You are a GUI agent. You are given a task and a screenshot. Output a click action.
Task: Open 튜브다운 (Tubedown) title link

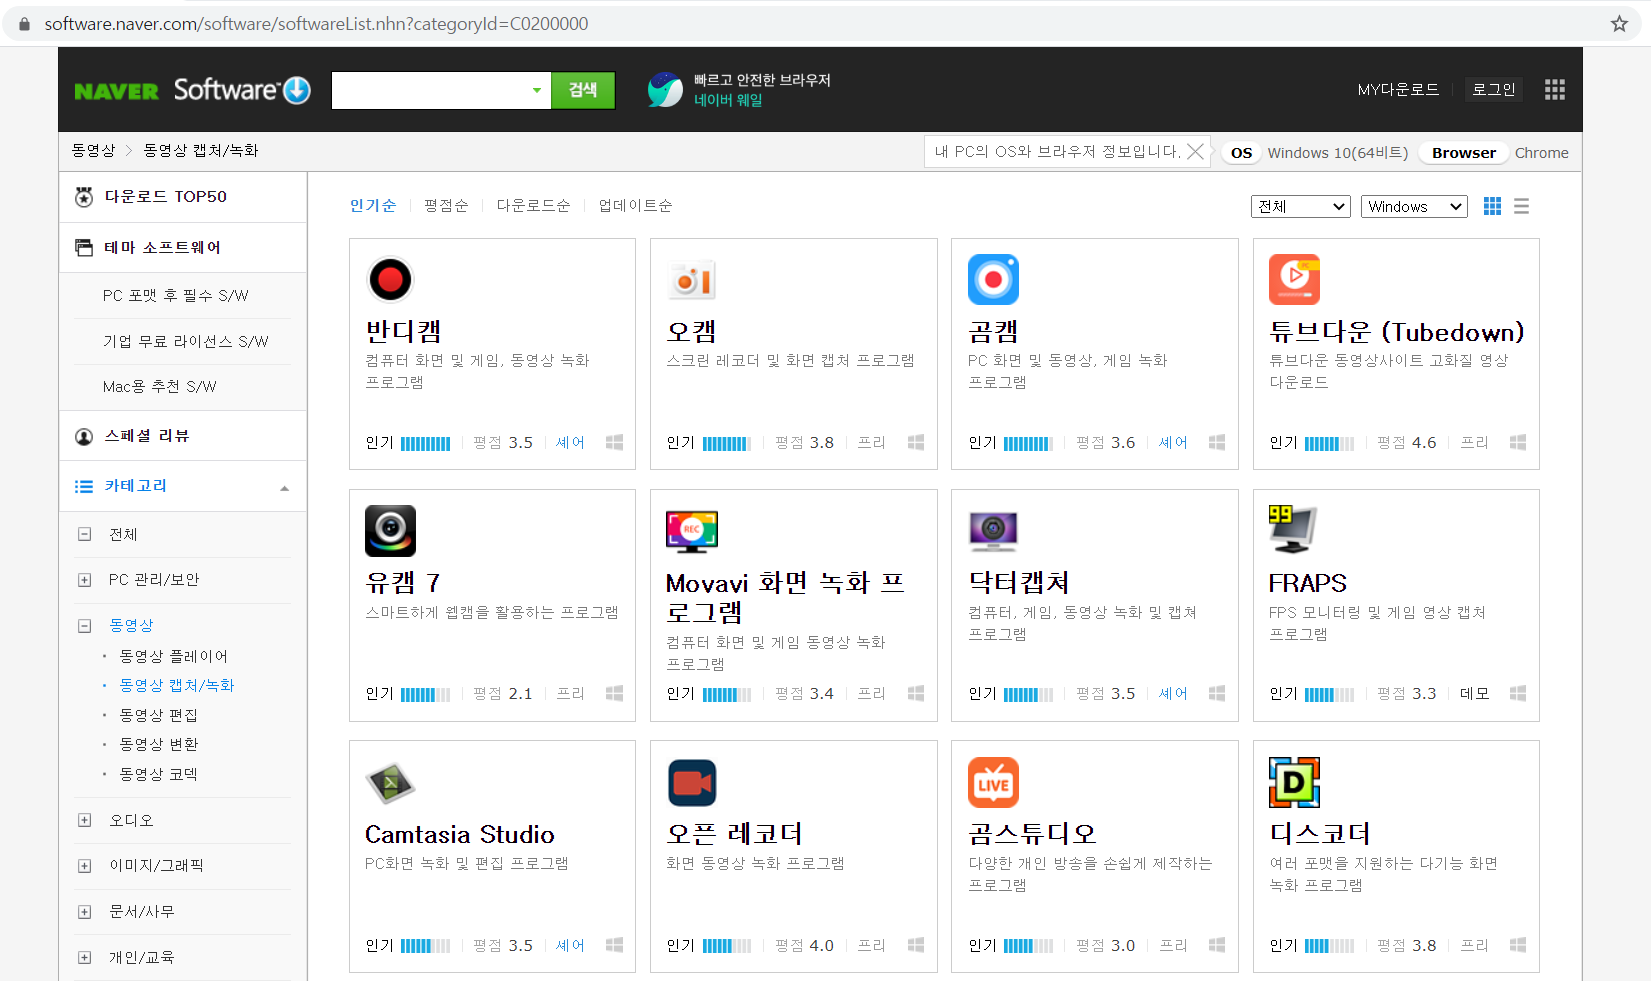point(1397,331)
